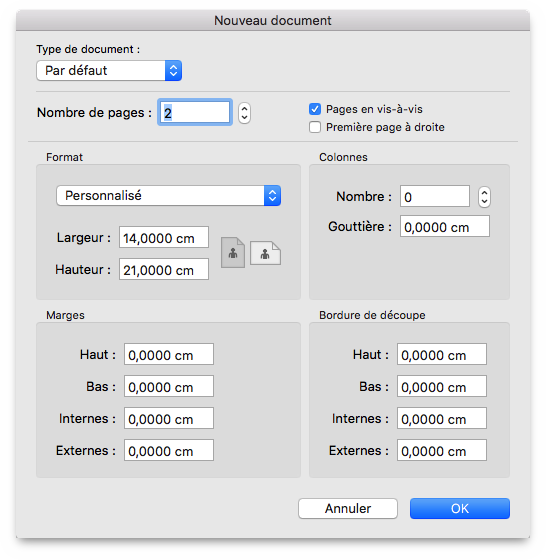Click Bordure de découpe Externes field
This screenshot has height=560, width=546.
(442, 450)
